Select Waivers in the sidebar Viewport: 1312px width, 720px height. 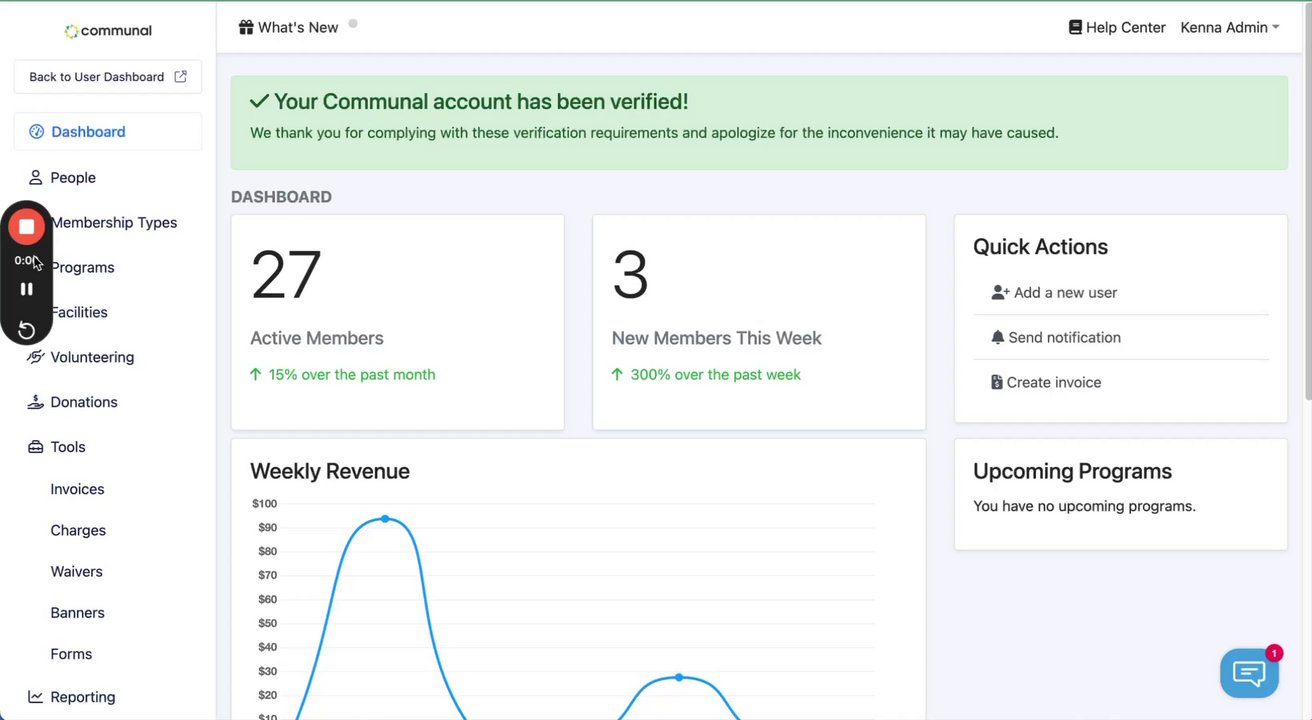coord(76,572)
